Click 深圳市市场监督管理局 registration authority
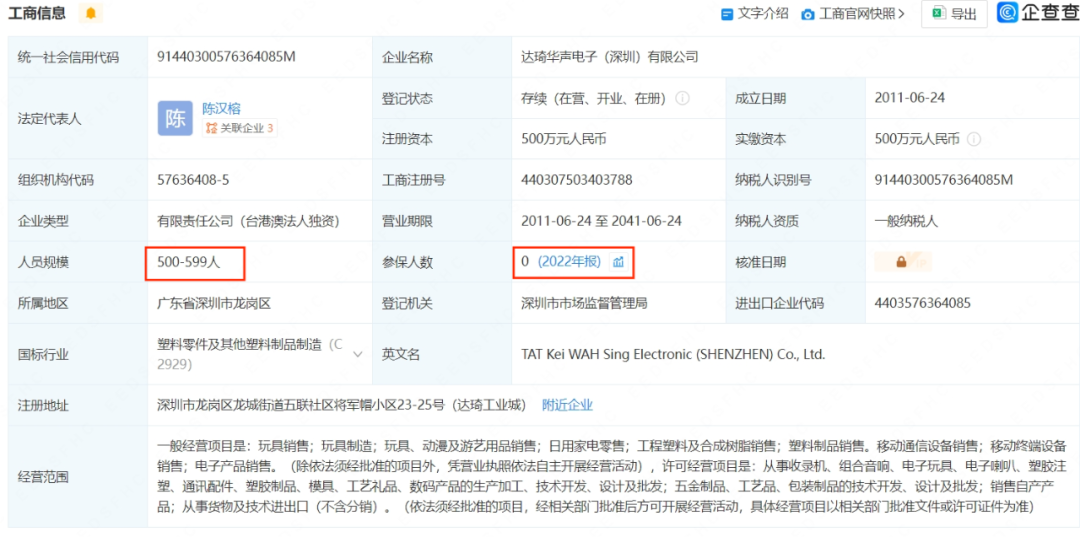This screenshot has height=537, width=1080. [584, 303]
